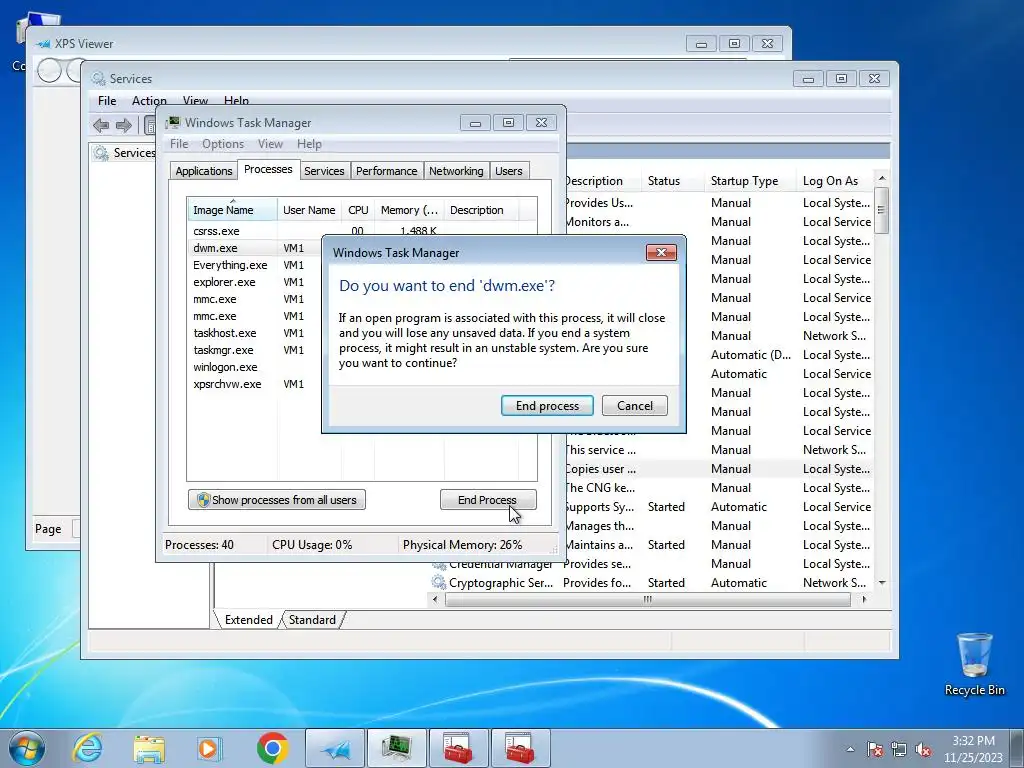This screenshot has height=768, width=1024.
Task: Sort processes by Image Name column
Action: 232,210
